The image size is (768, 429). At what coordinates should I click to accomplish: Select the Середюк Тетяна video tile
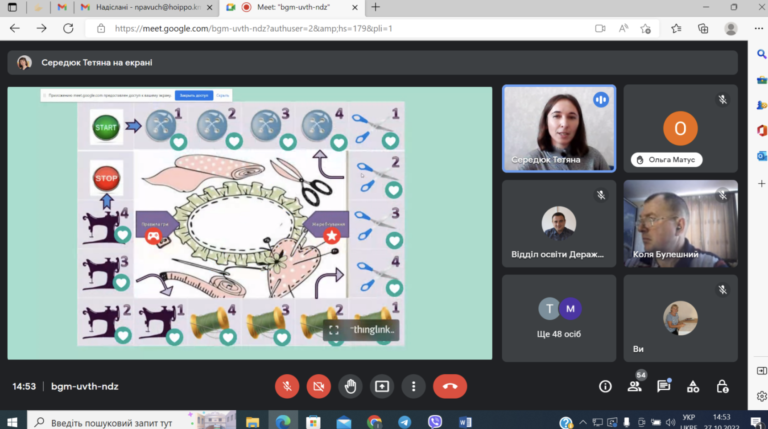[559, 128]
